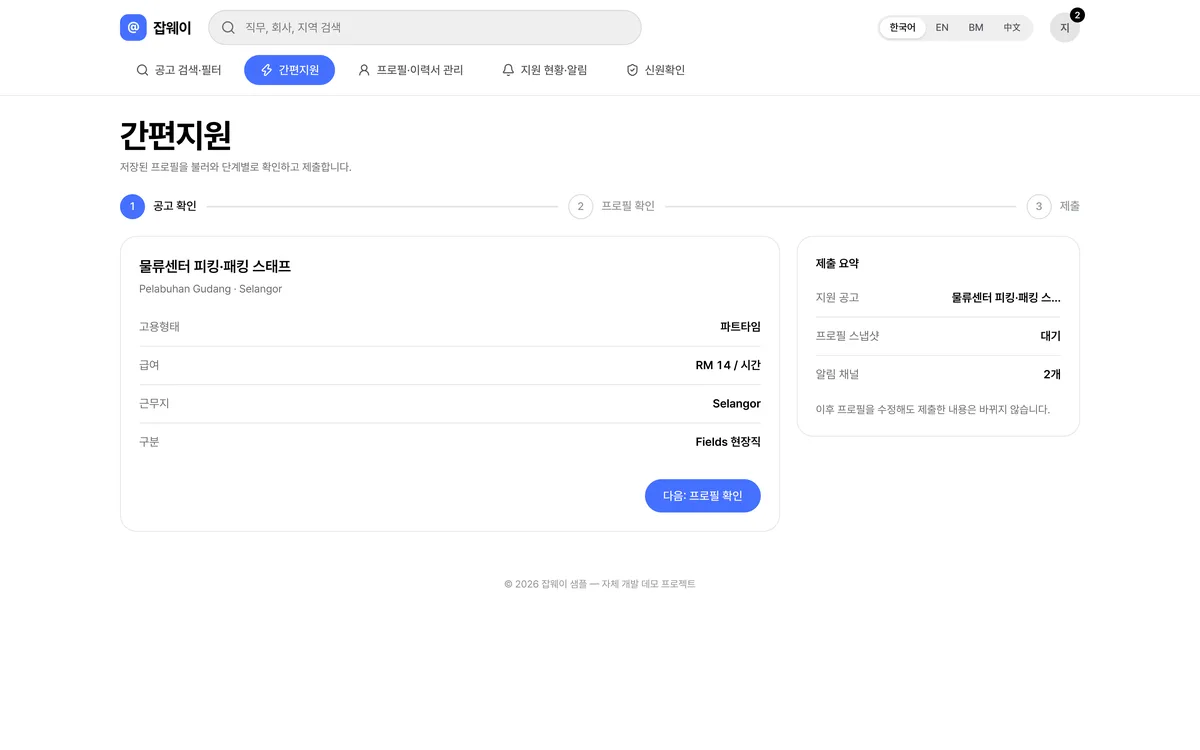Click the 프로필 스냅샷 label

[x=847, y=336]
